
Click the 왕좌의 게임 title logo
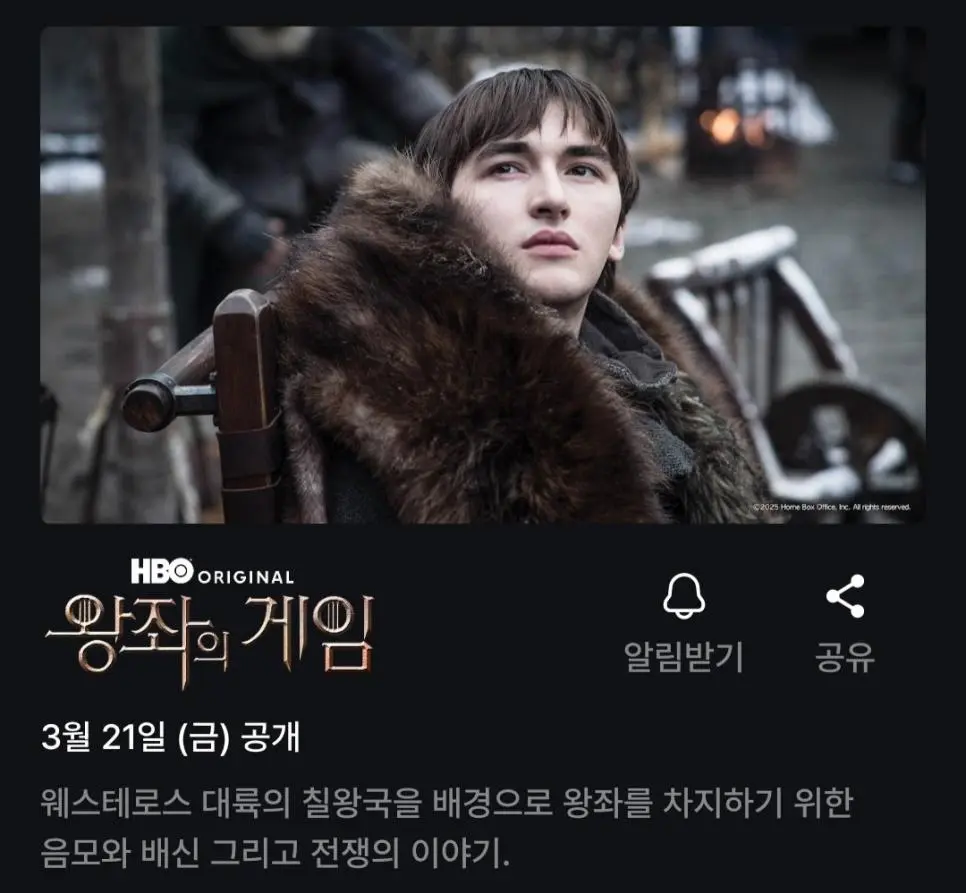tap(210, 640)
